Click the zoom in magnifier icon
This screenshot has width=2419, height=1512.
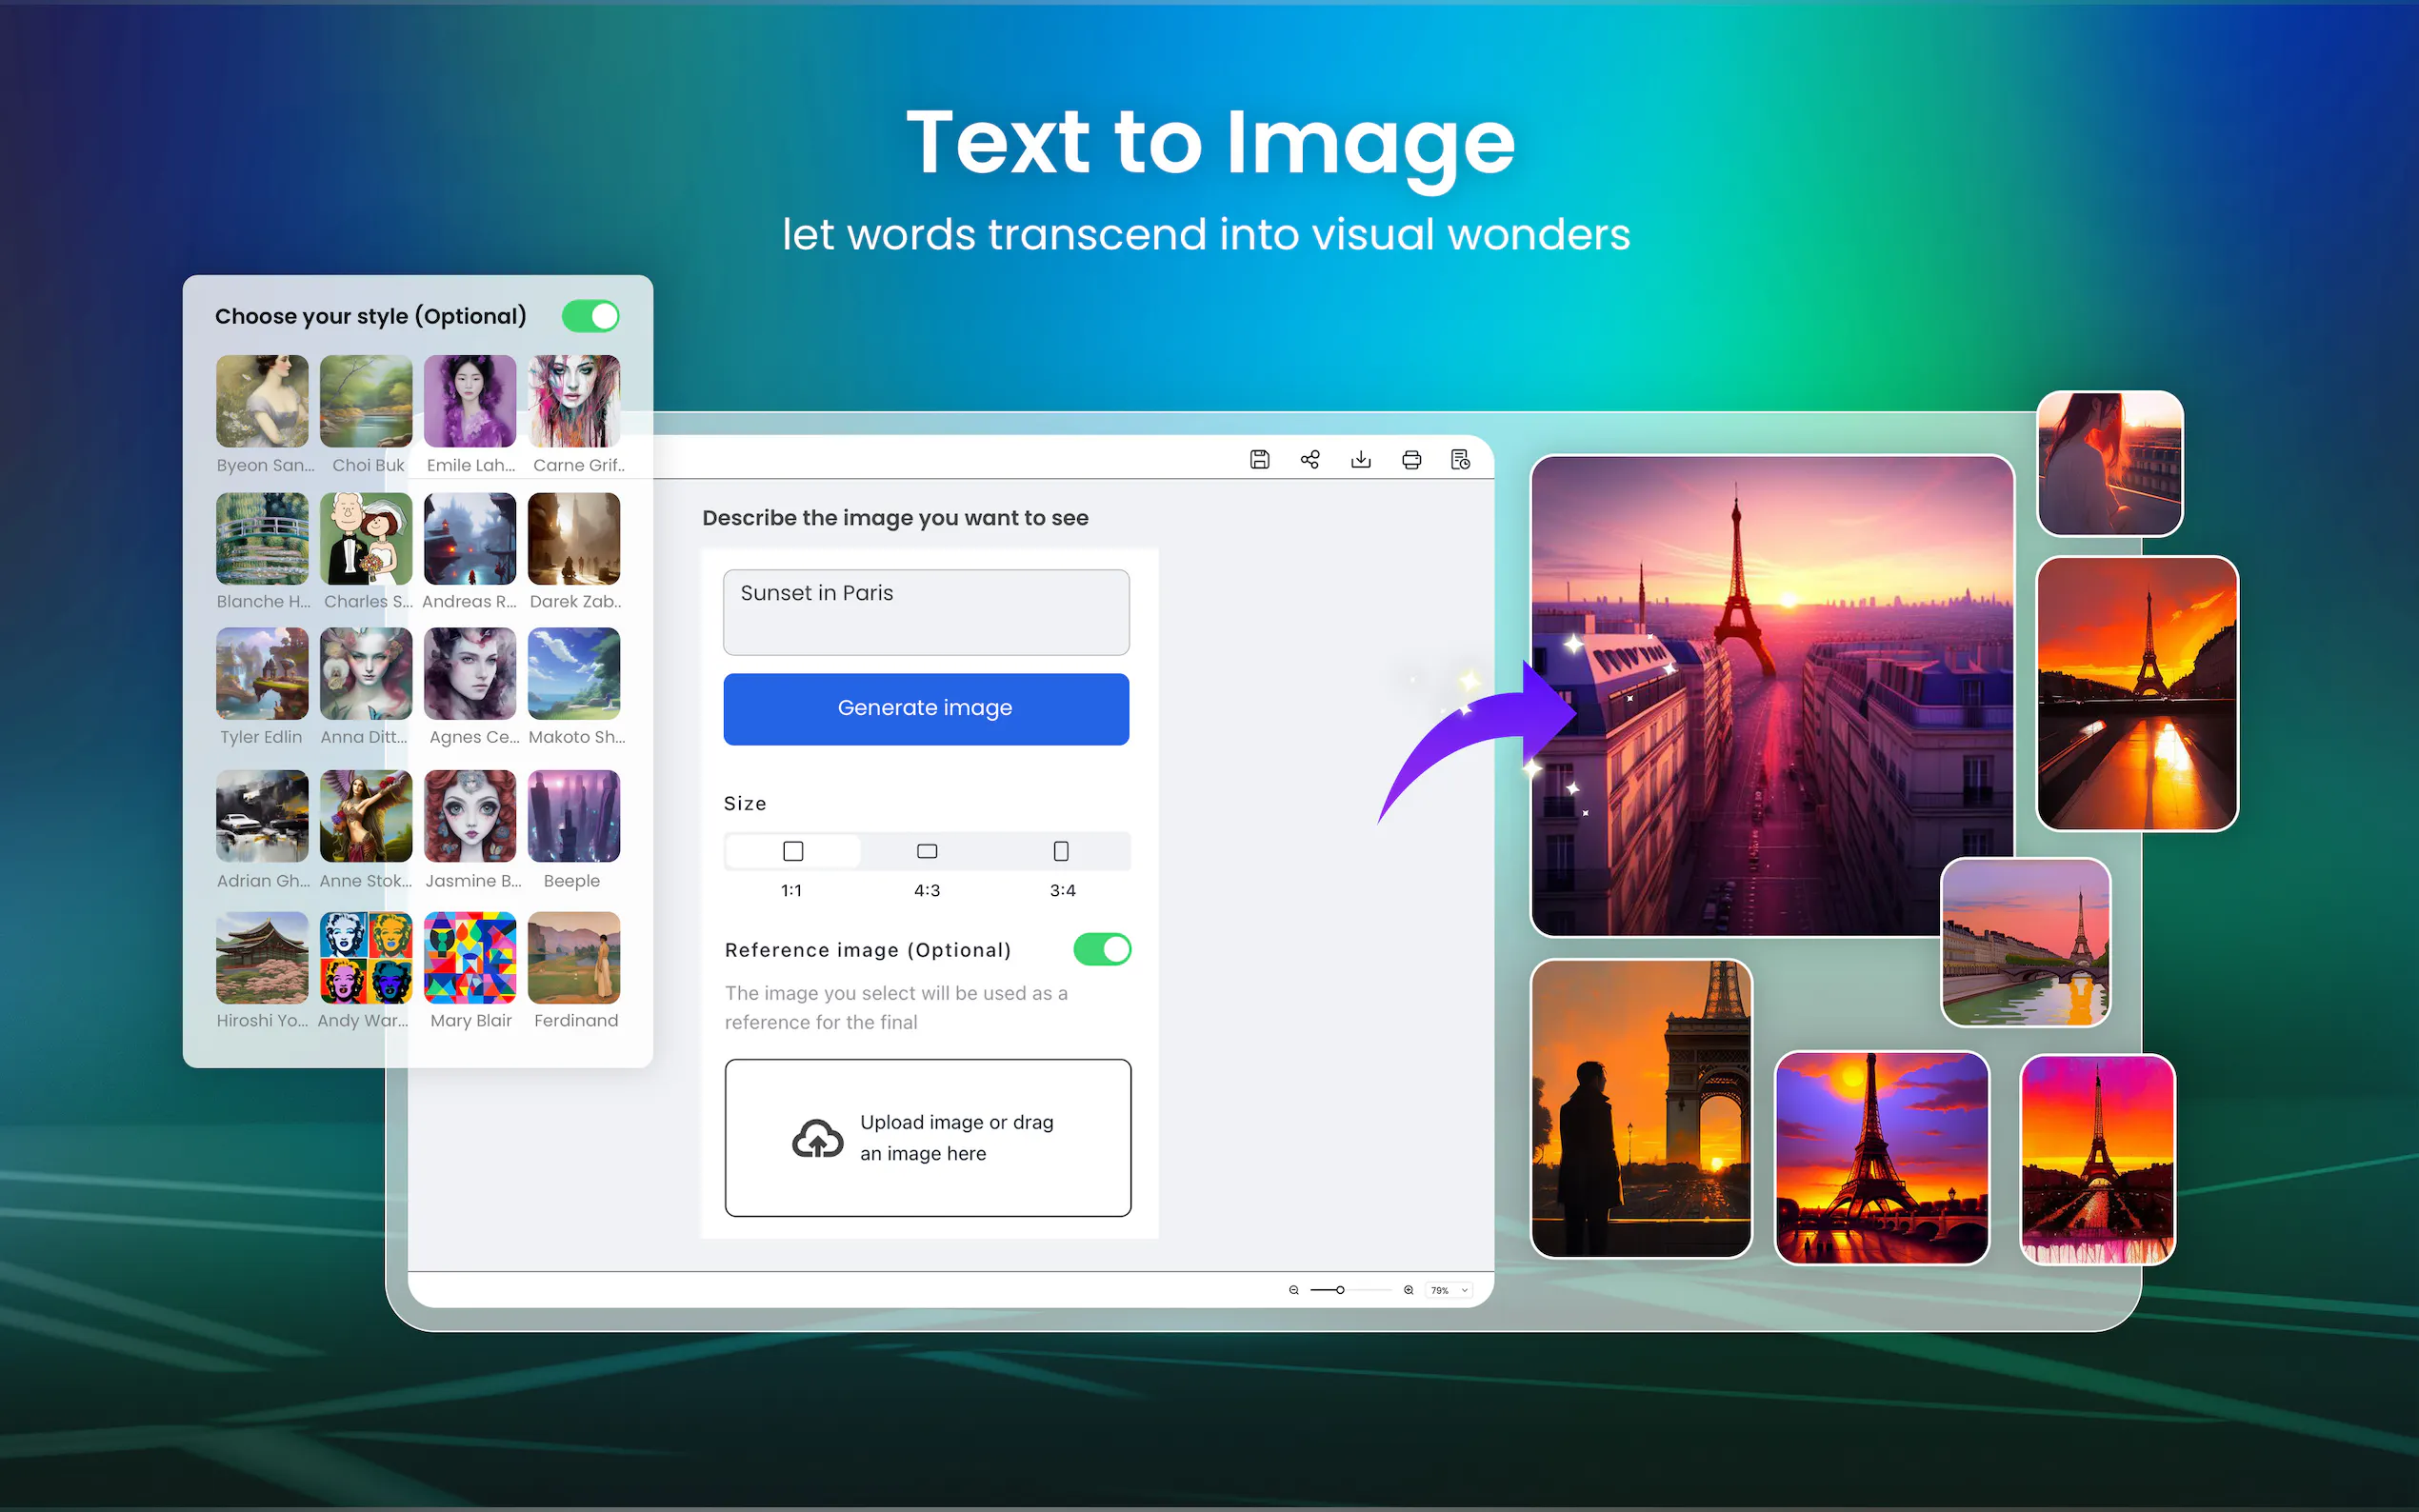1408,1290
